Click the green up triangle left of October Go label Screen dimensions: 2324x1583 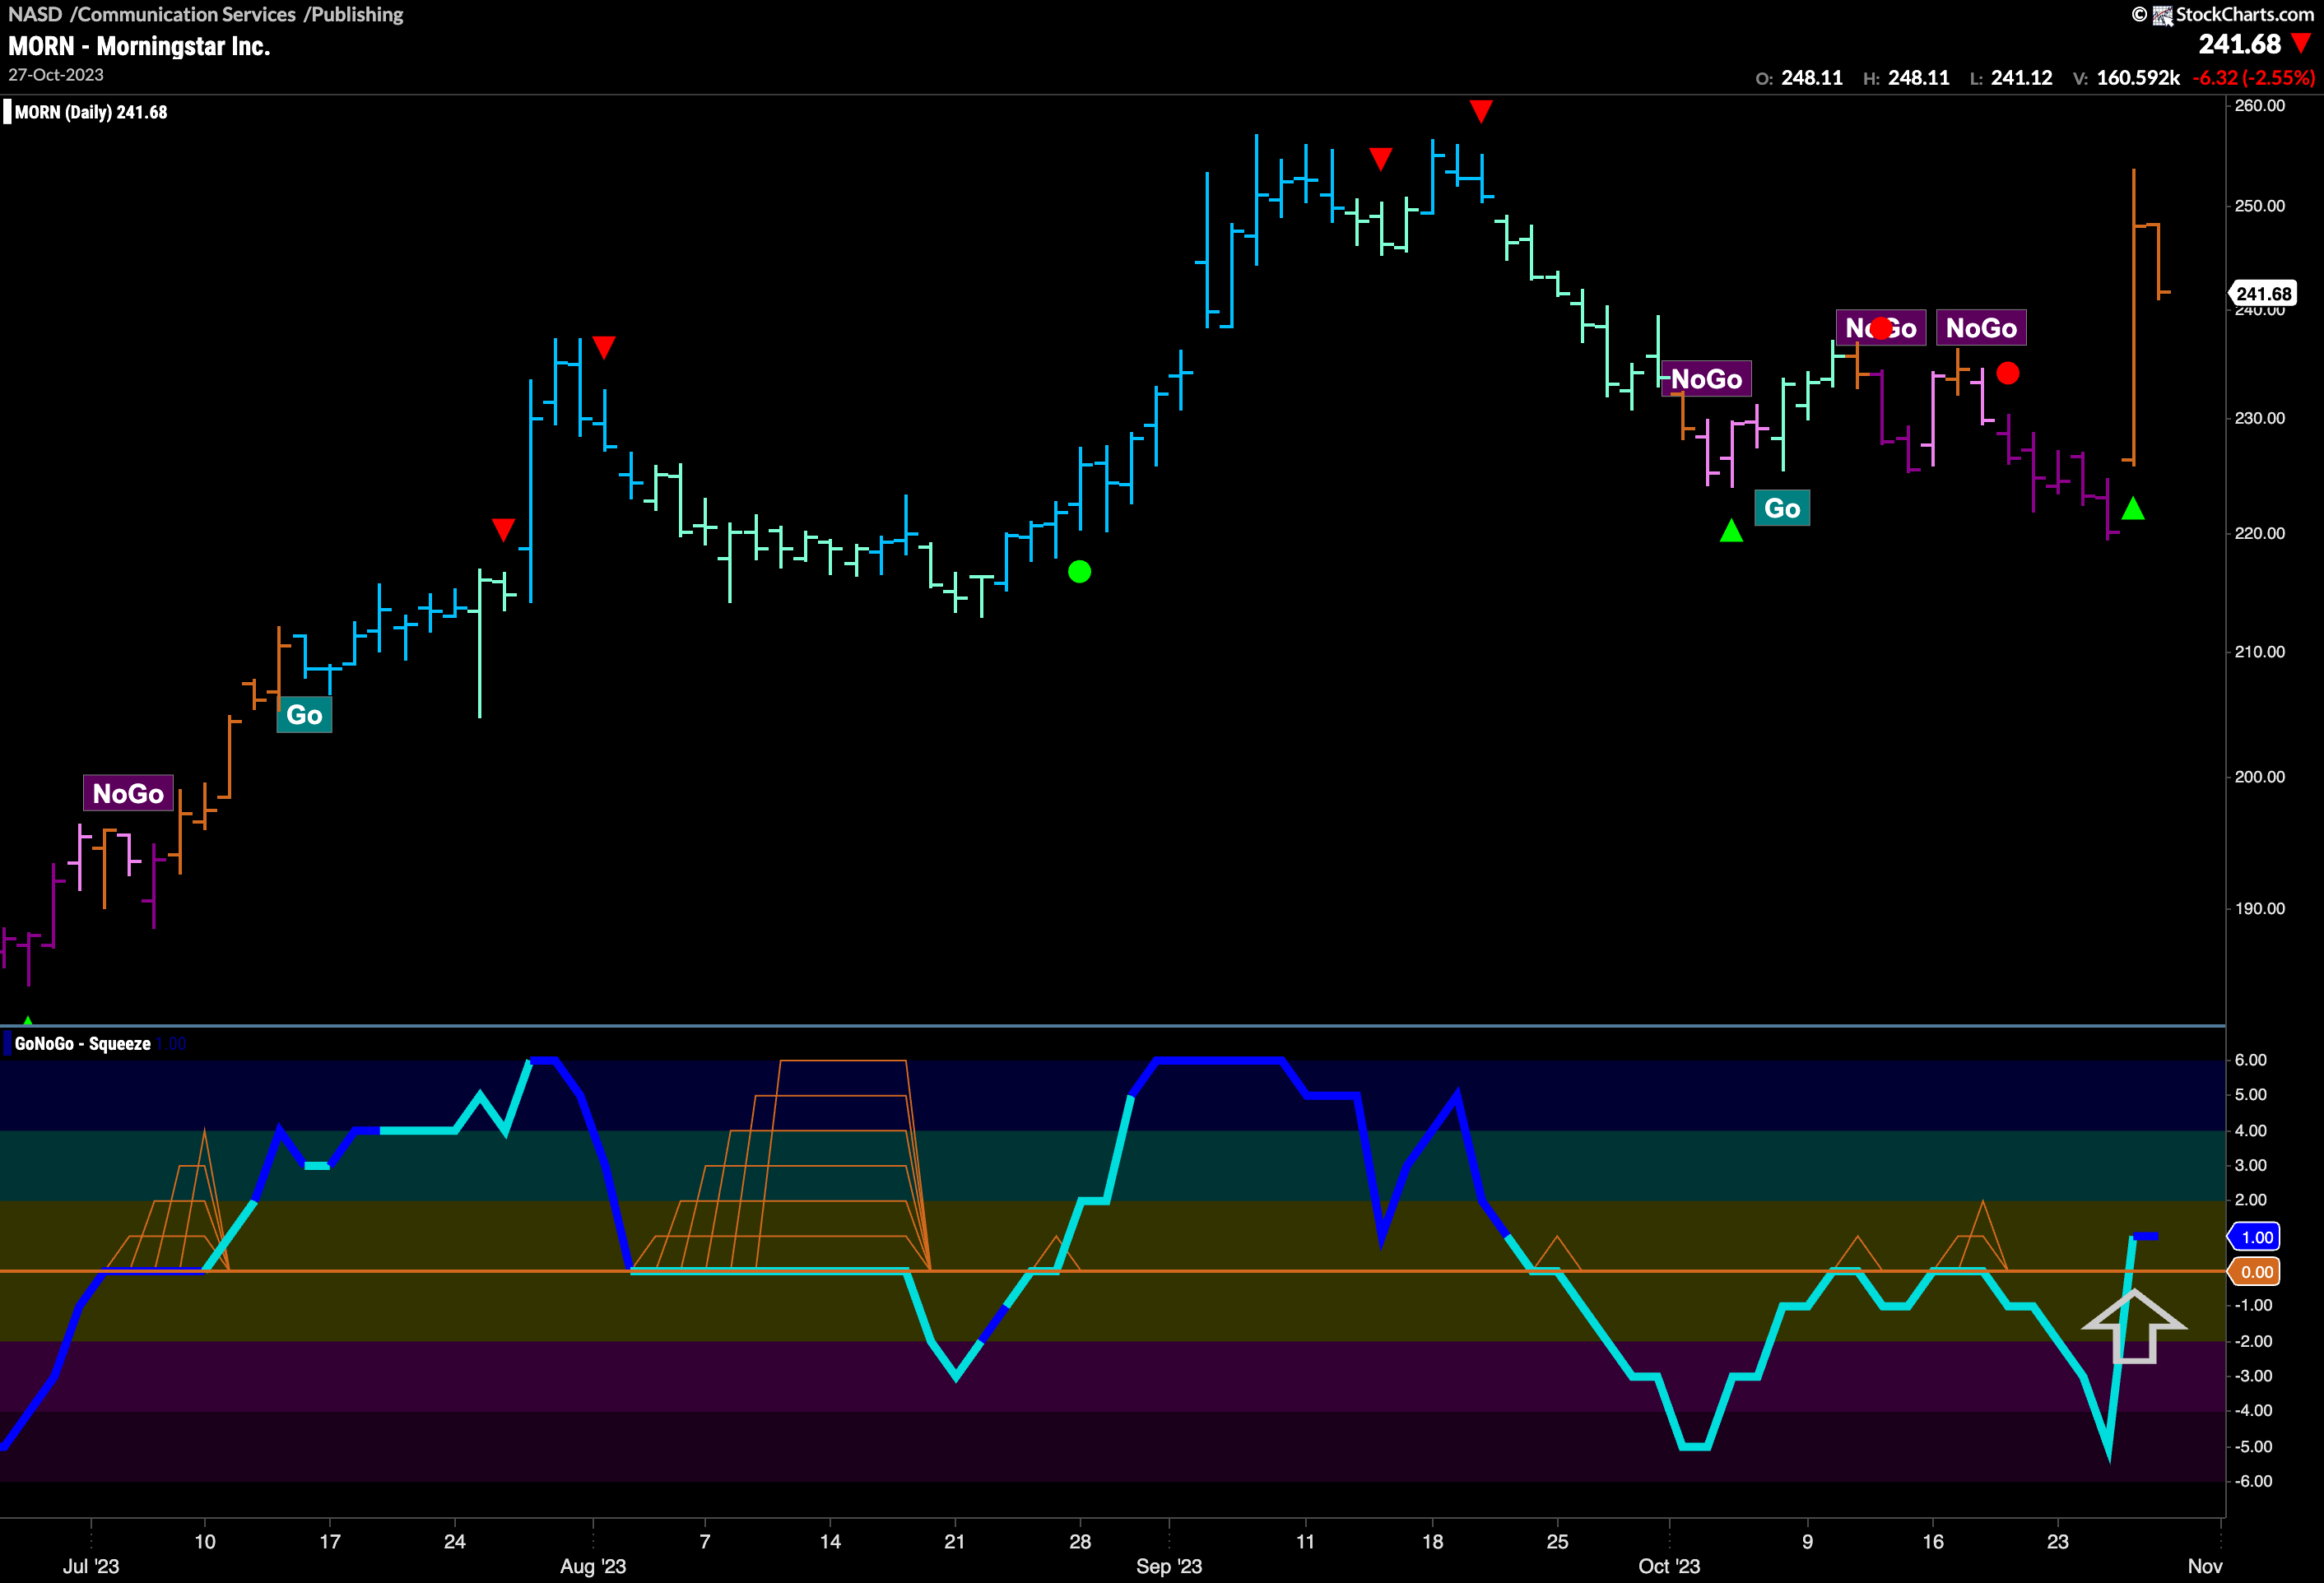coord(1731,531)
